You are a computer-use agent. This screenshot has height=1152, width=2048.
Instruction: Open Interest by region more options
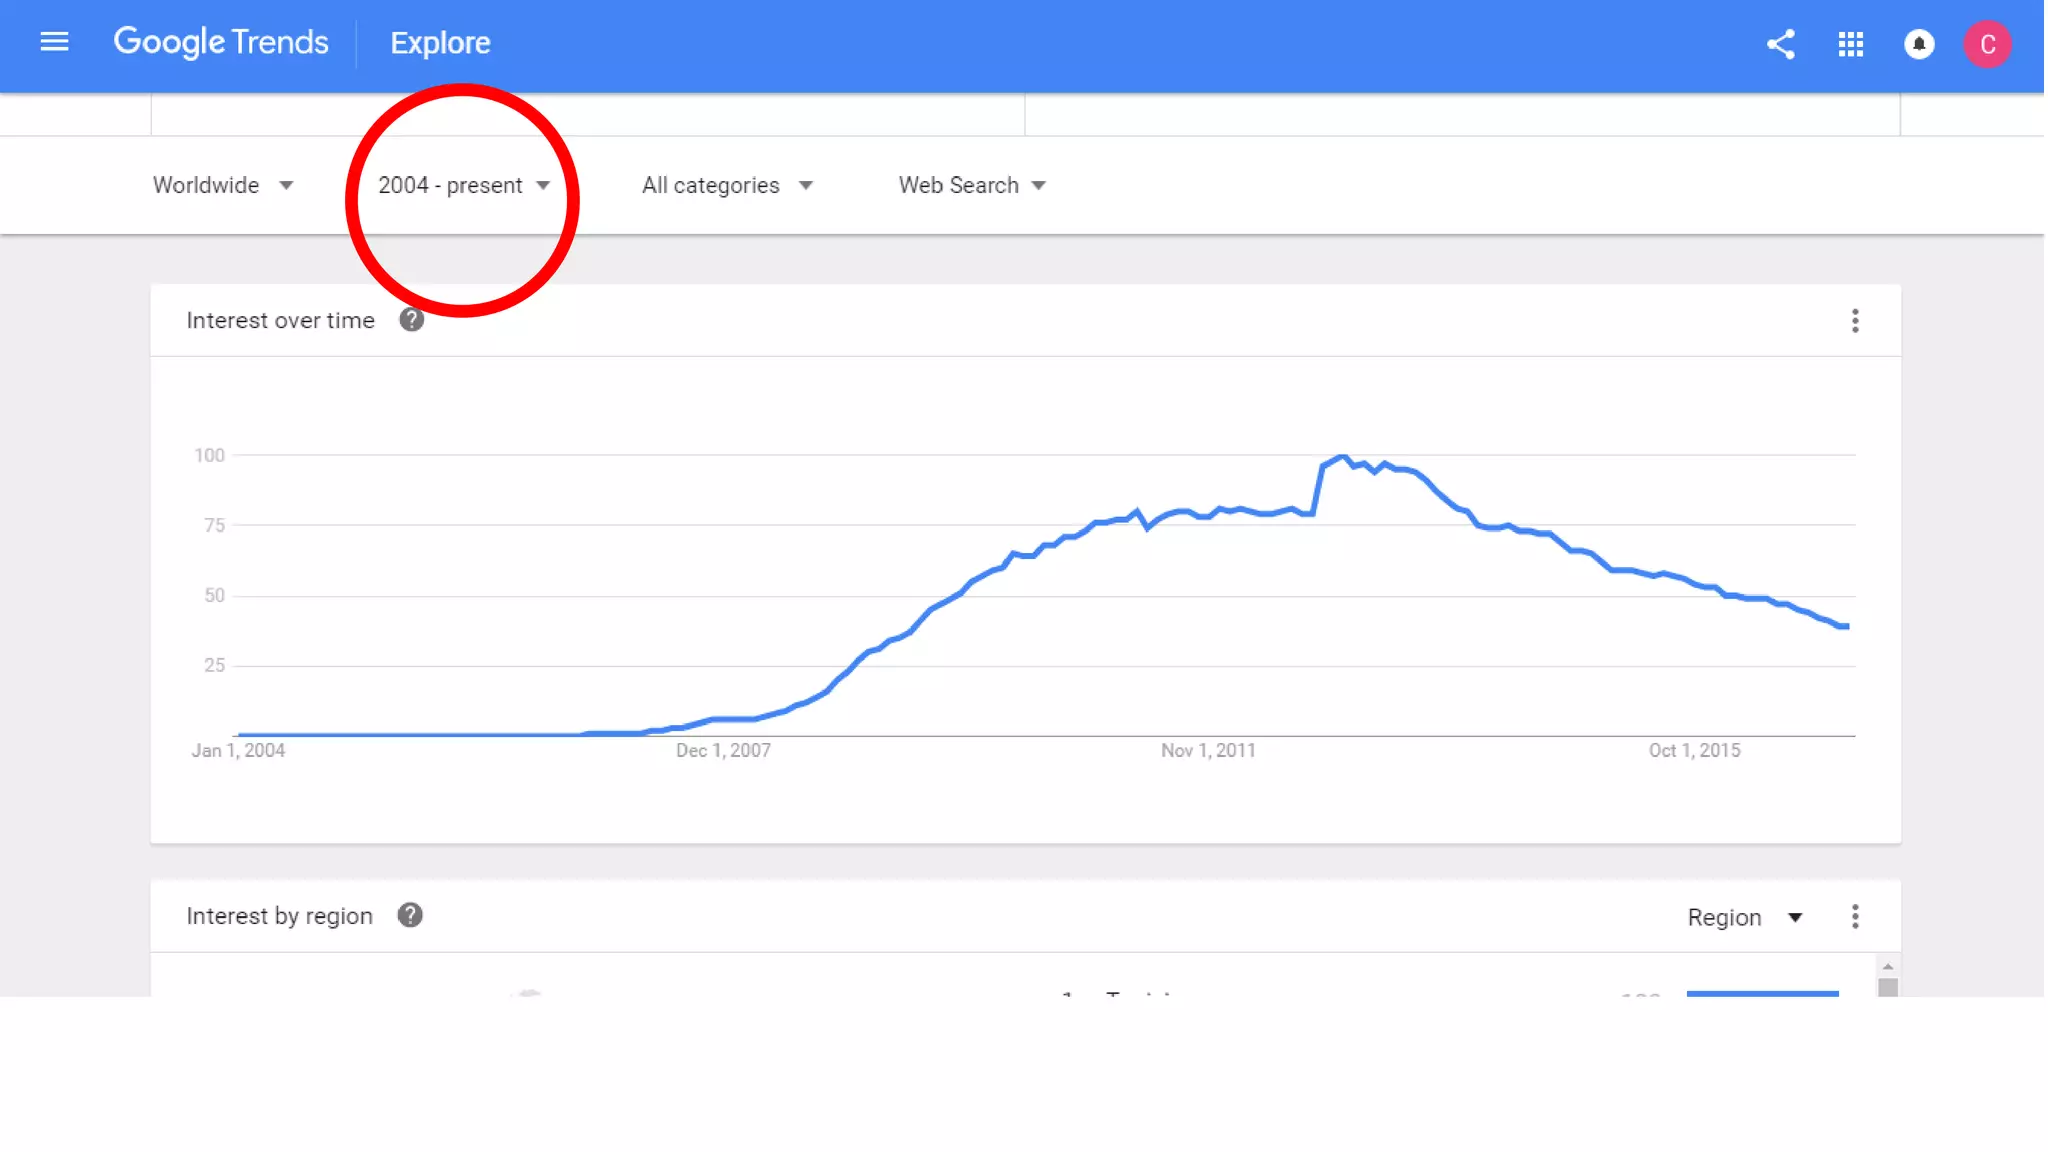click(x=1855, y=916)
